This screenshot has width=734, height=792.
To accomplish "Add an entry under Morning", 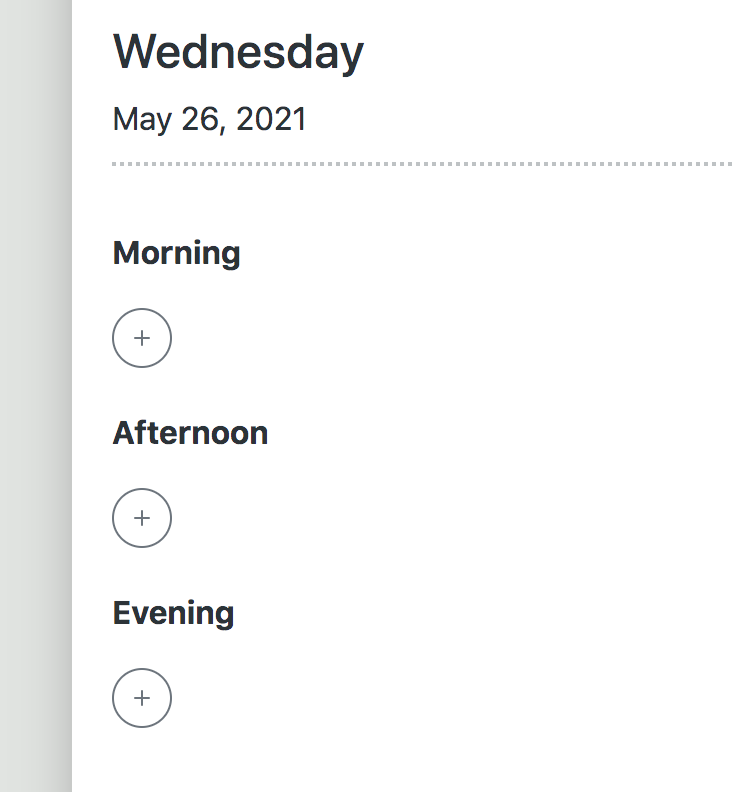I will 142,338.
